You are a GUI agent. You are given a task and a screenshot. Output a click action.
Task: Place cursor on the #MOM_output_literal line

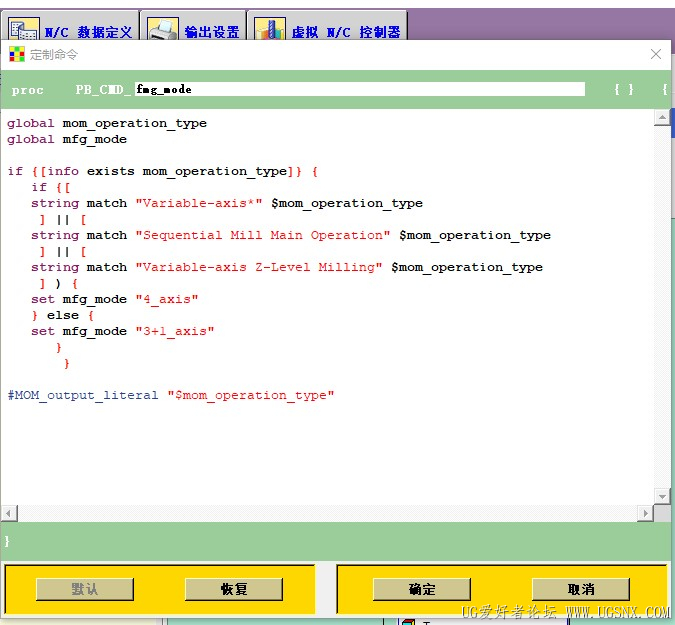[x=170, y=395]
